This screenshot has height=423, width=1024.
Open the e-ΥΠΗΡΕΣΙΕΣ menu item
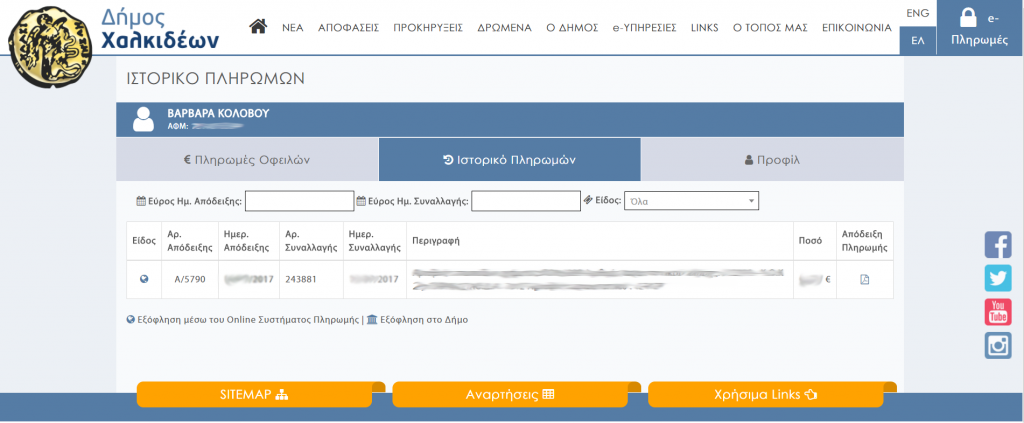[644, 28]
